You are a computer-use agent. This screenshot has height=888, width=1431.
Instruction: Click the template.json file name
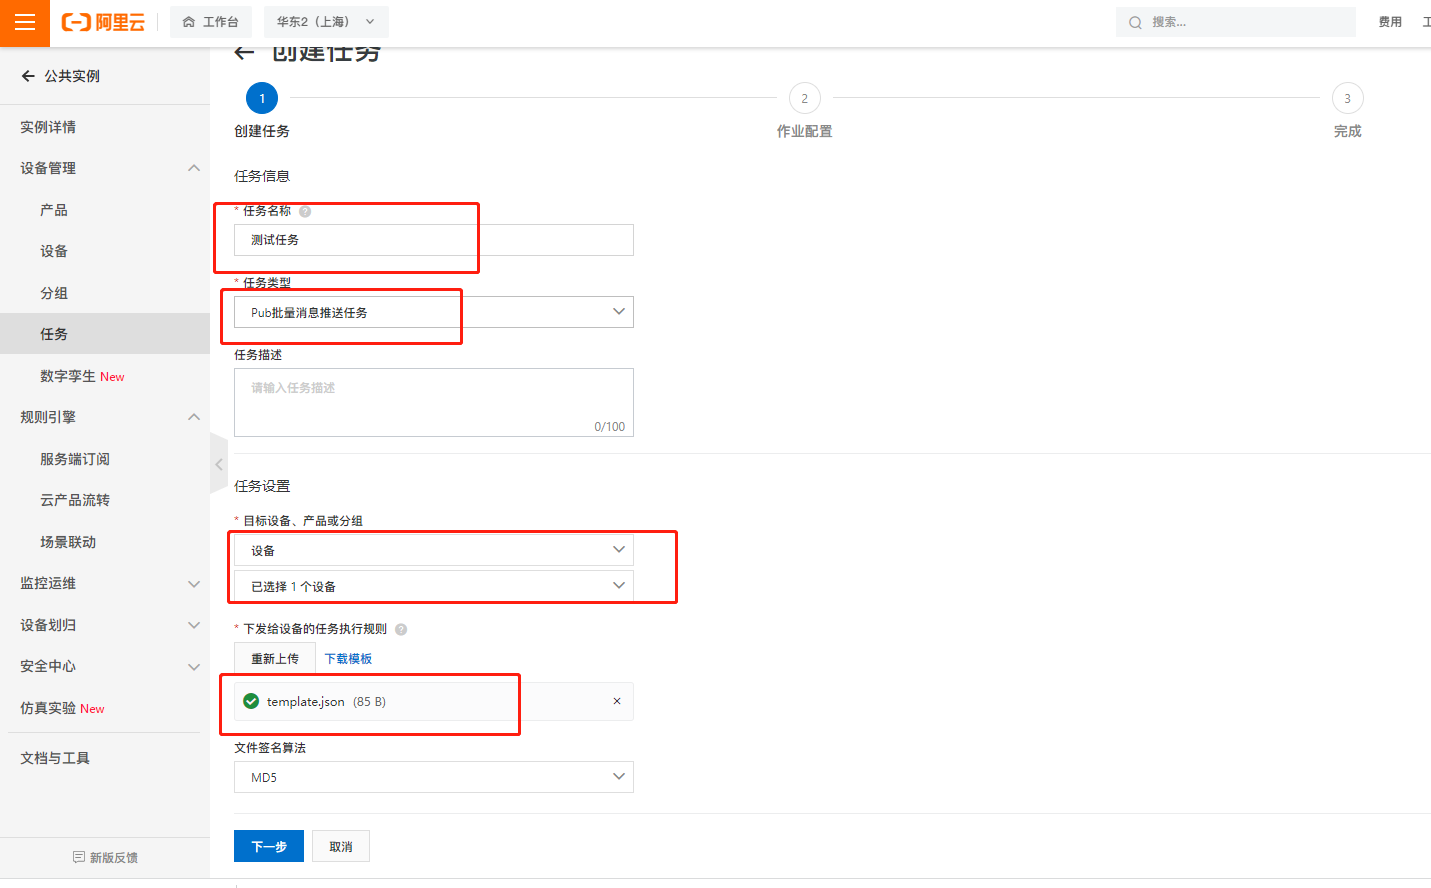click(305, 702)
